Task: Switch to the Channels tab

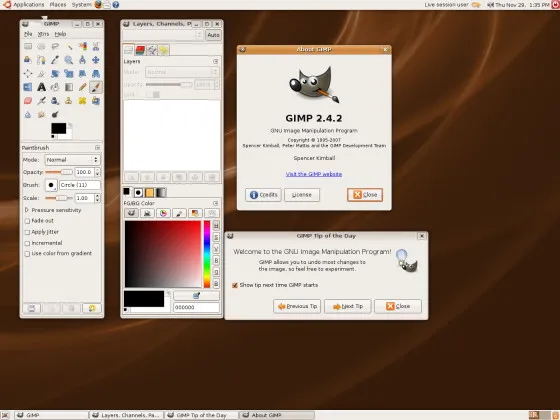Action: pos(140,50)
